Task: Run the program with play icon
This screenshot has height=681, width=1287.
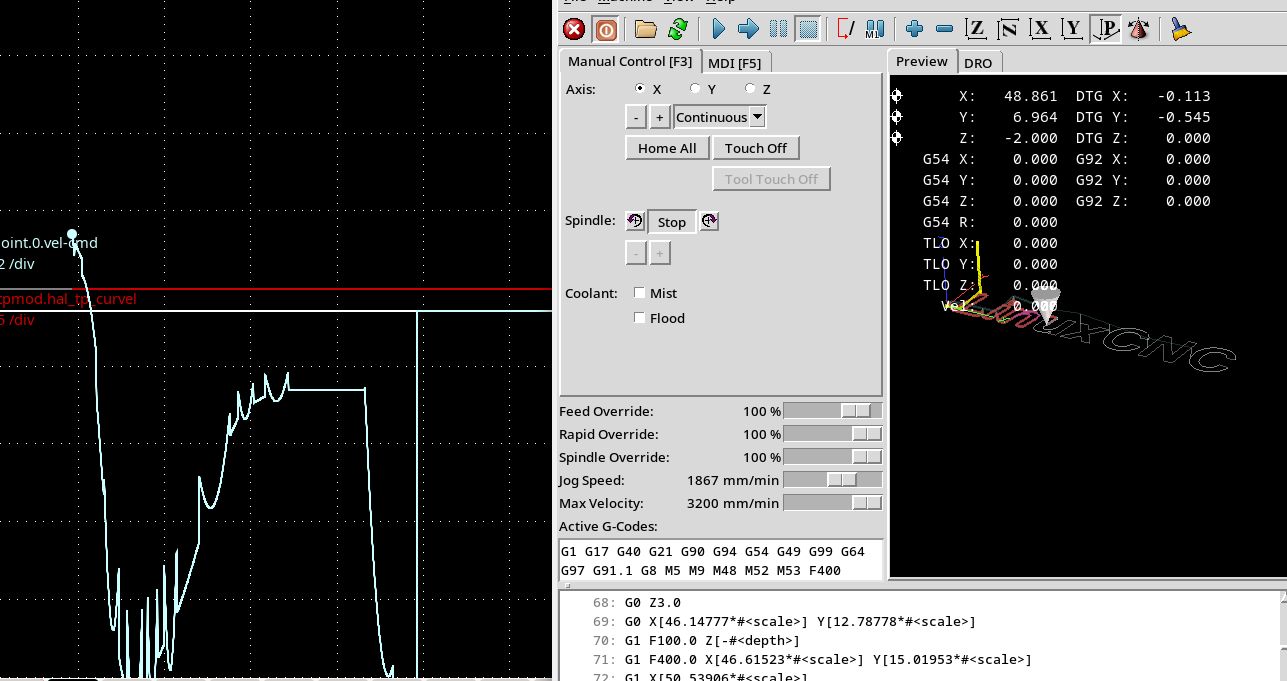Action: pyautogui.click(x=718, y=29)
